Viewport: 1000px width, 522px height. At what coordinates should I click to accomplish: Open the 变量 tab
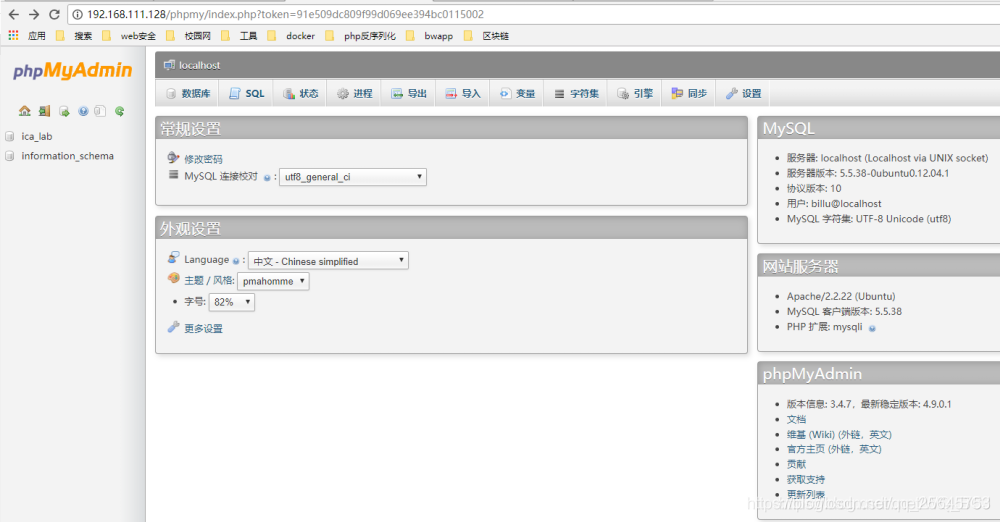[x=517, y=94]
